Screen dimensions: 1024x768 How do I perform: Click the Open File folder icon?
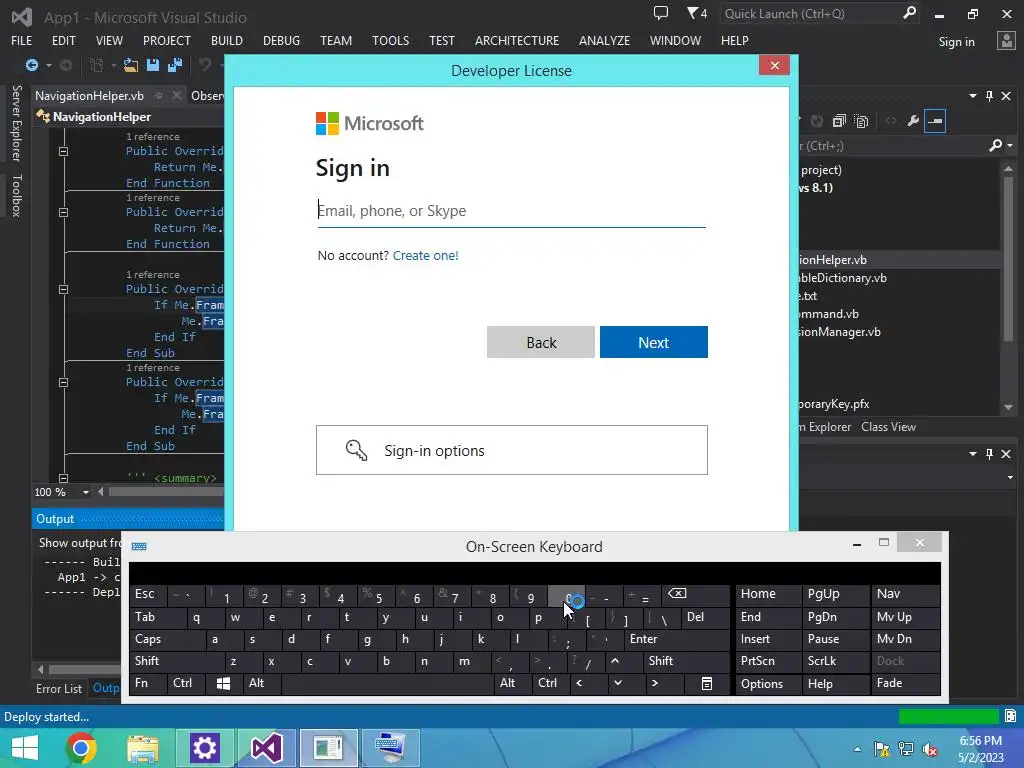(131, 65)
